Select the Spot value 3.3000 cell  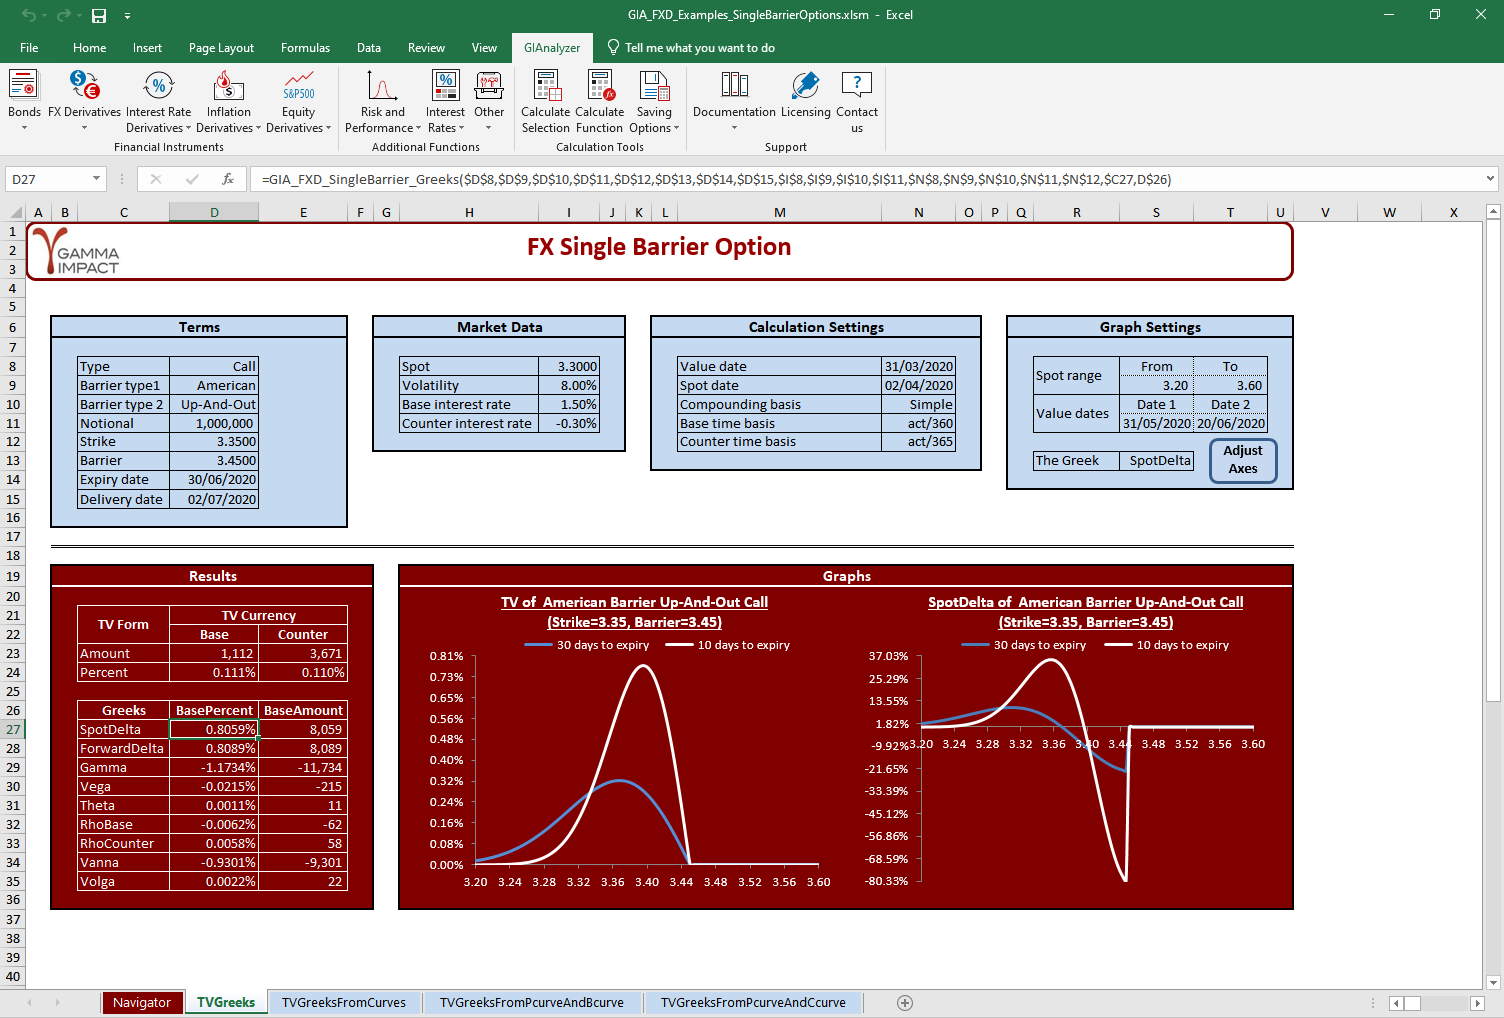(568, 366)
